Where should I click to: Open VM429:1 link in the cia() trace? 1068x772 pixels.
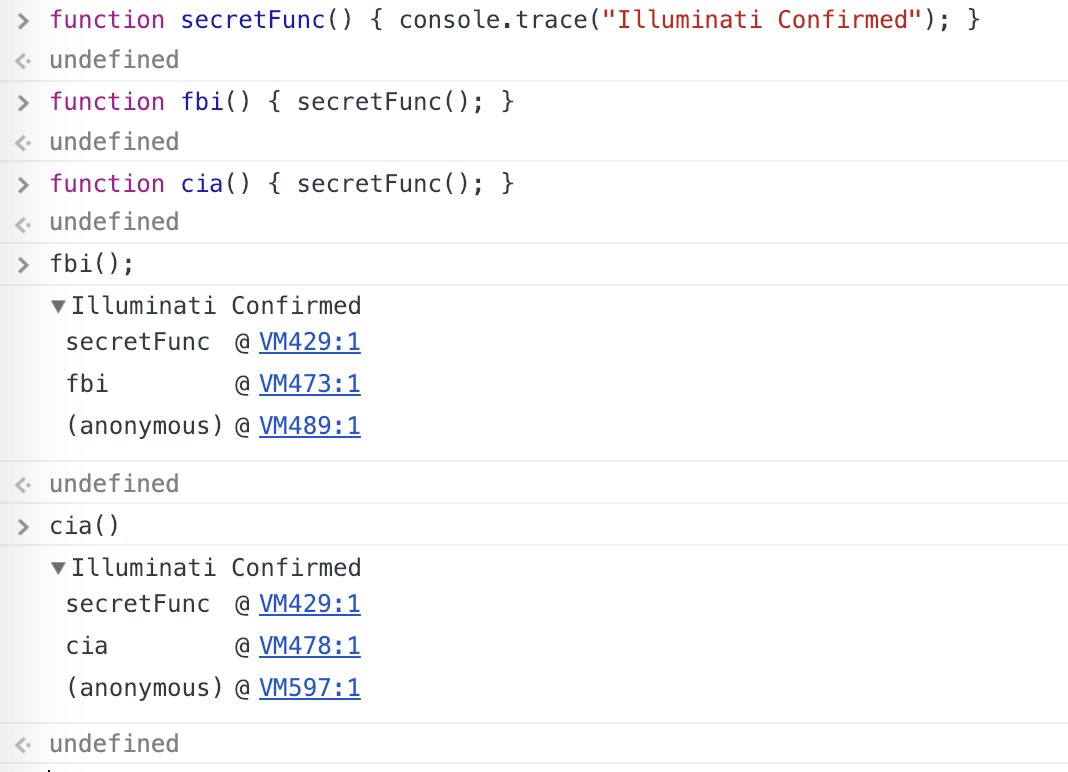pyautogui.click(x=309, y=604)
